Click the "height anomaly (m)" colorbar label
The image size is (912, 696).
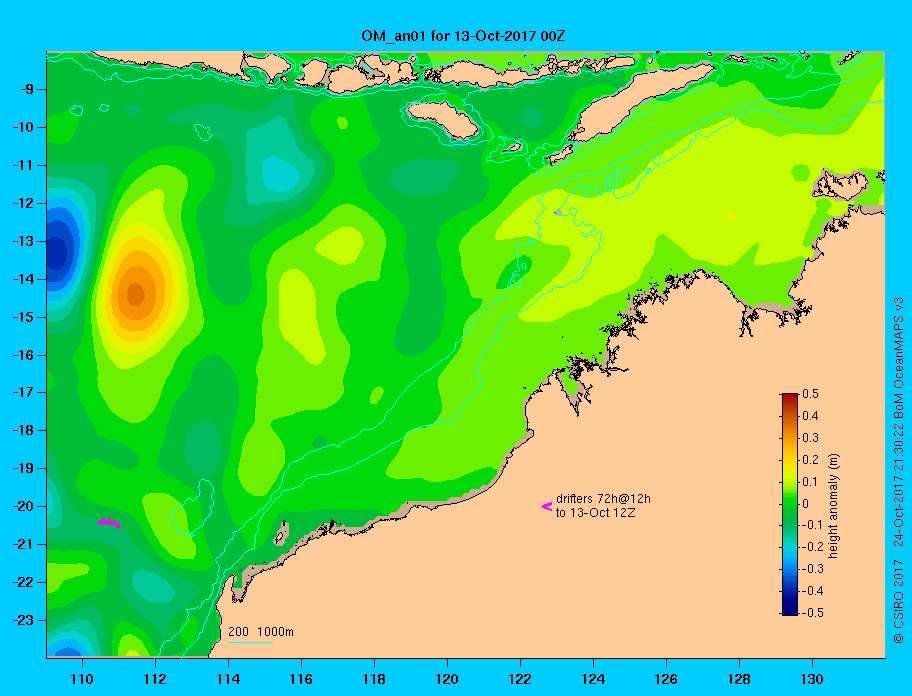833,506
